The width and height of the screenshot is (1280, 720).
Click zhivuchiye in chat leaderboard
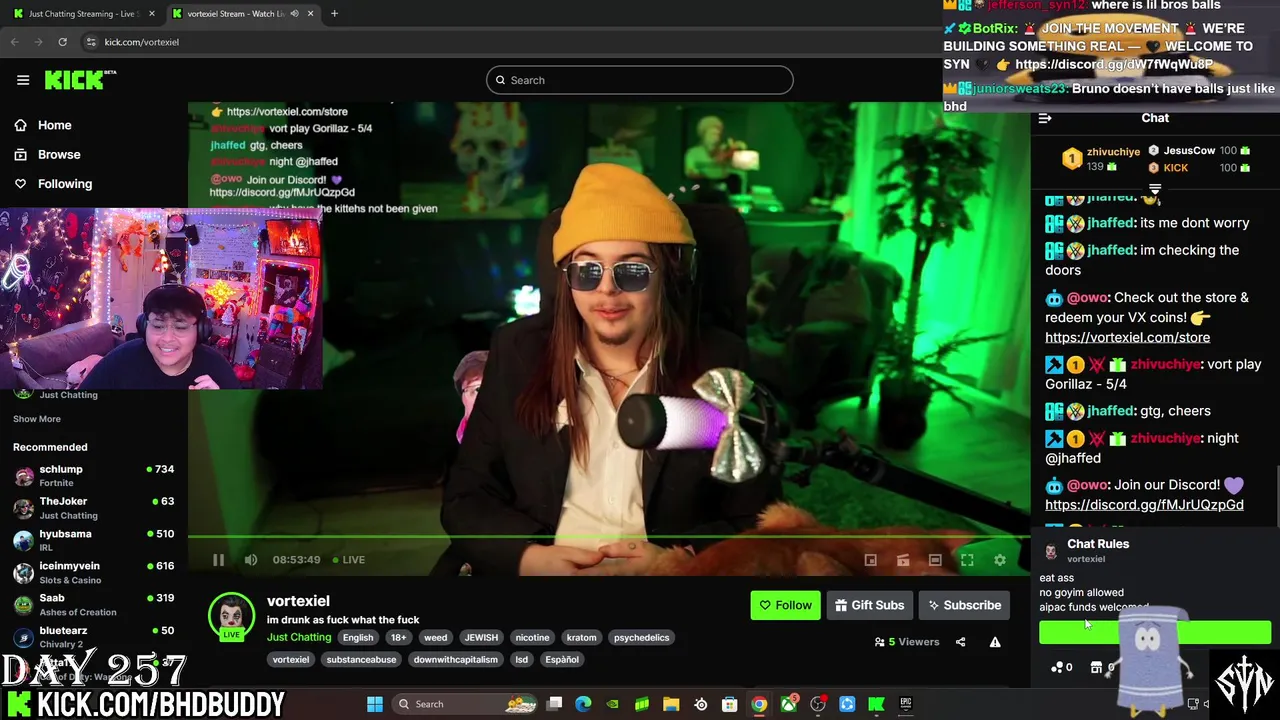[x=1113, y=151]
